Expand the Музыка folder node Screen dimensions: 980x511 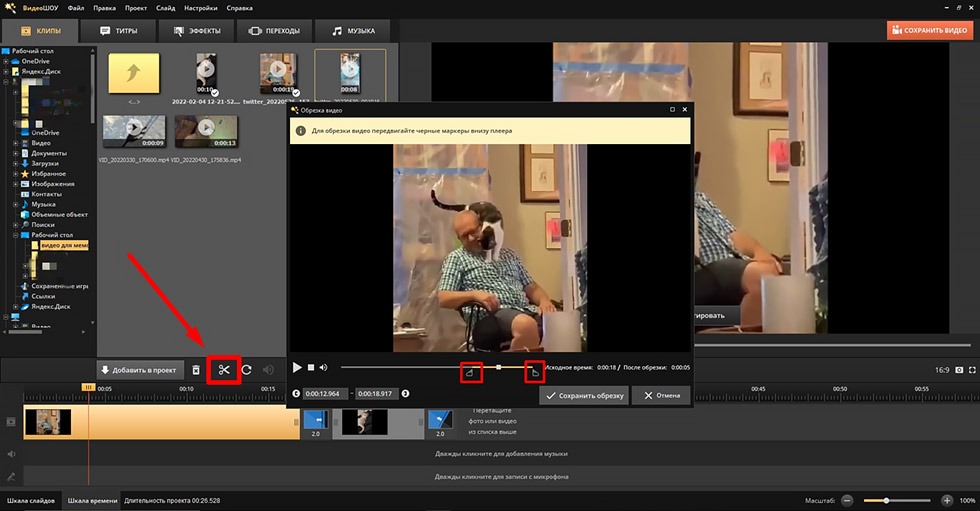point(16,204)
